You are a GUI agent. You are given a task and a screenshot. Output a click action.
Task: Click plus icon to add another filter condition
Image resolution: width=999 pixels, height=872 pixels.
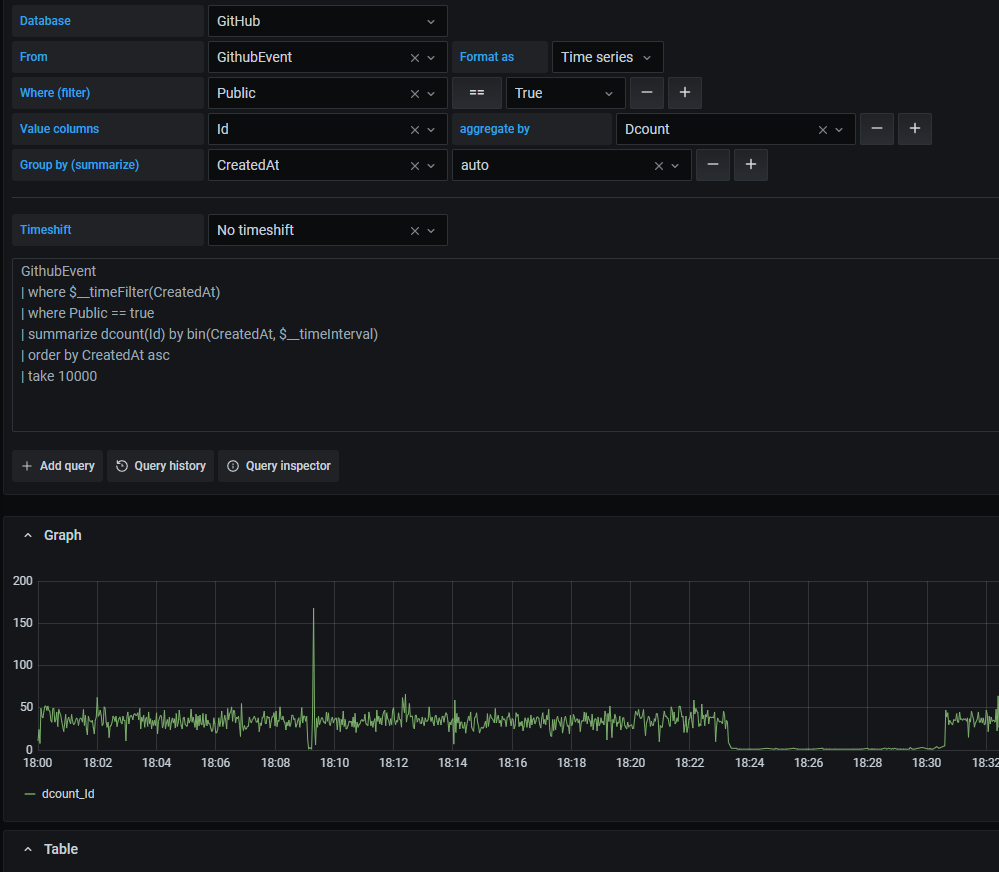[x=684, y=92]
